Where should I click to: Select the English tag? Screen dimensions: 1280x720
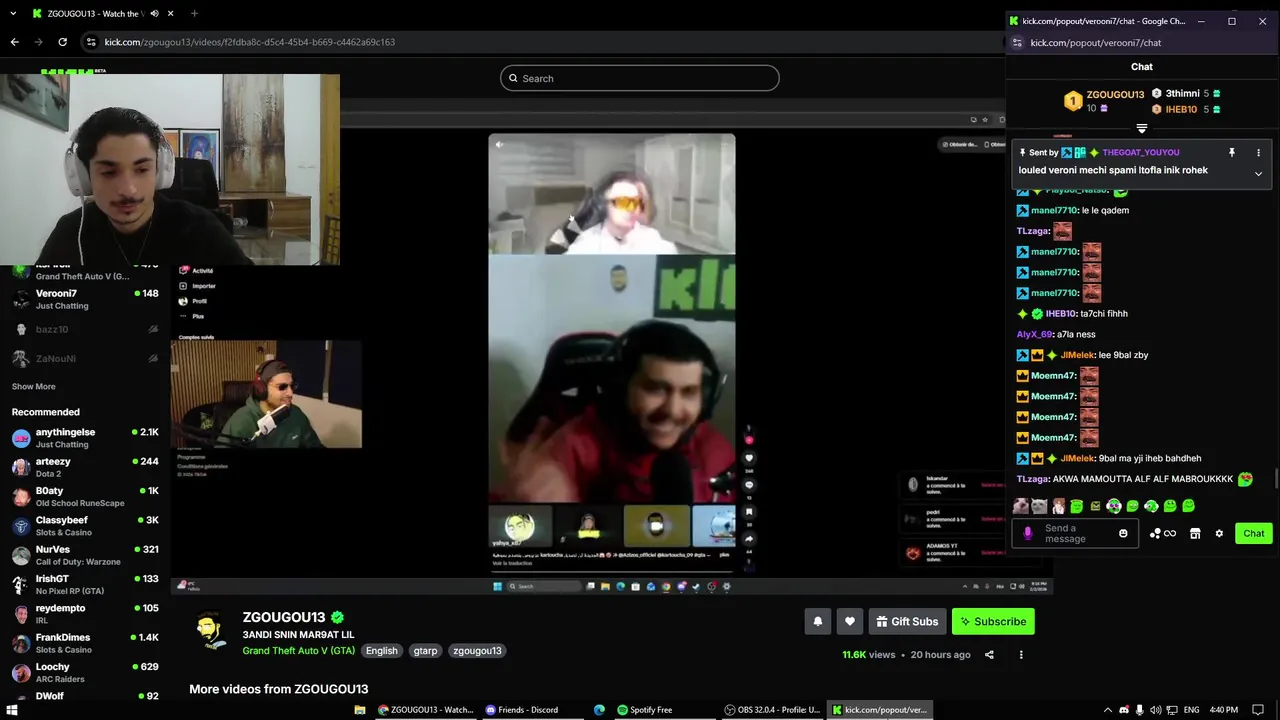[x=381, y=650]
